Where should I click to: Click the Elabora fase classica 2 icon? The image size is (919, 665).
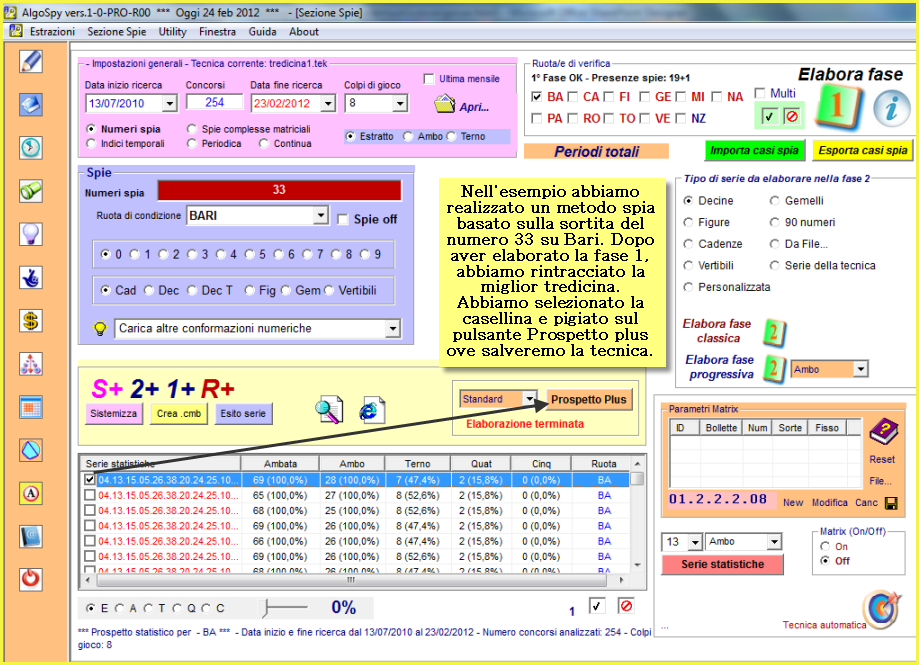pyautogui.click(x=774, y=332)
